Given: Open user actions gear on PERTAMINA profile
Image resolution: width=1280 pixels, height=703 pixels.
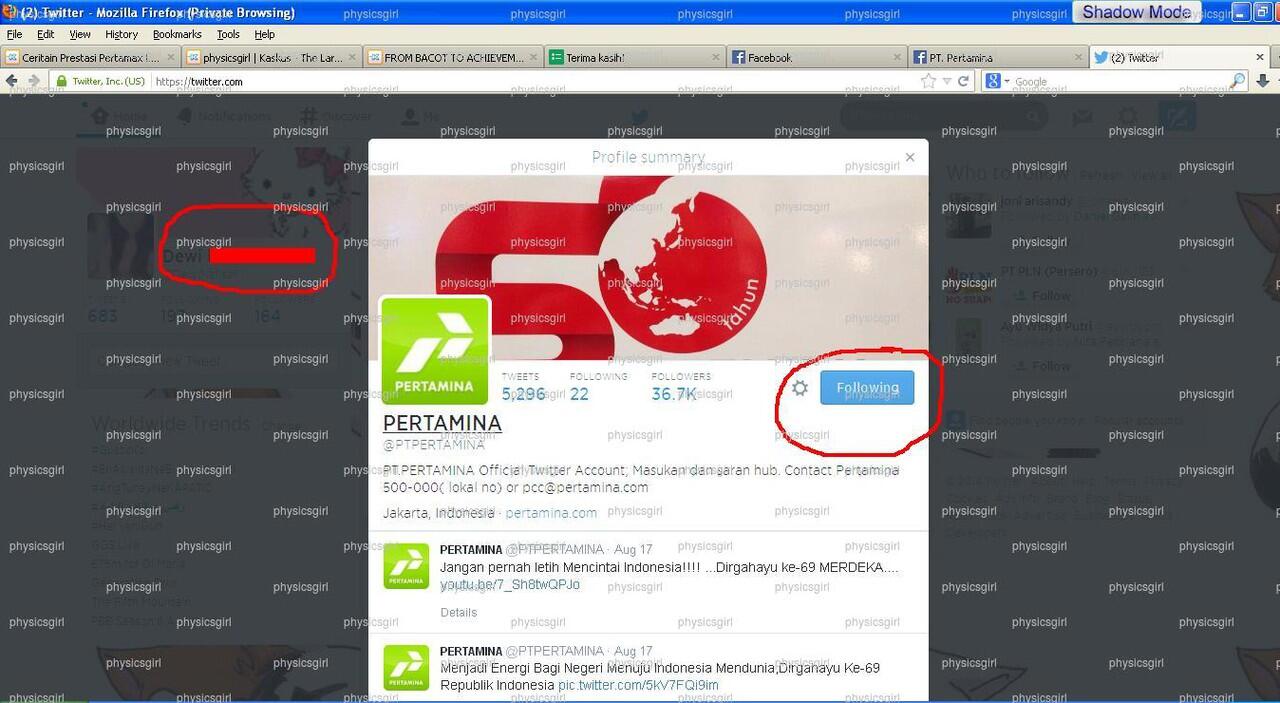Looking at the screenshot, I should 799,387.
